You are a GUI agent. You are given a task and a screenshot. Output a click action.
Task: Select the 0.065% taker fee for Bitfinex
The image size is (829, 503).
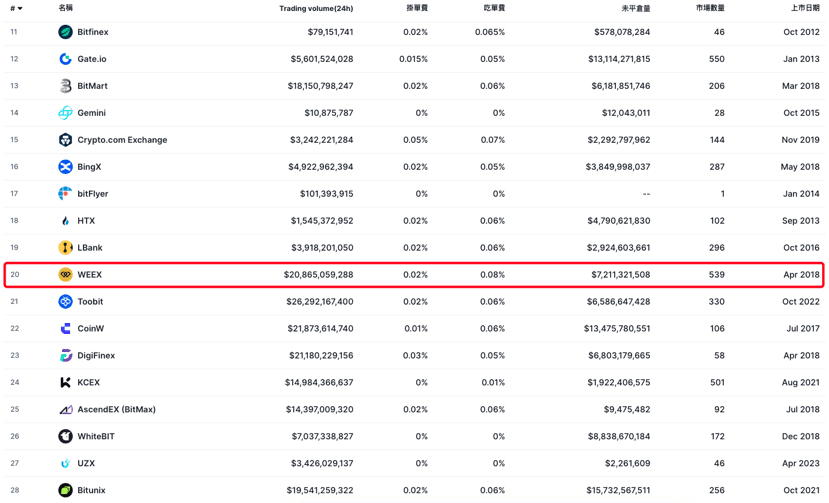(x=490, y=32)
